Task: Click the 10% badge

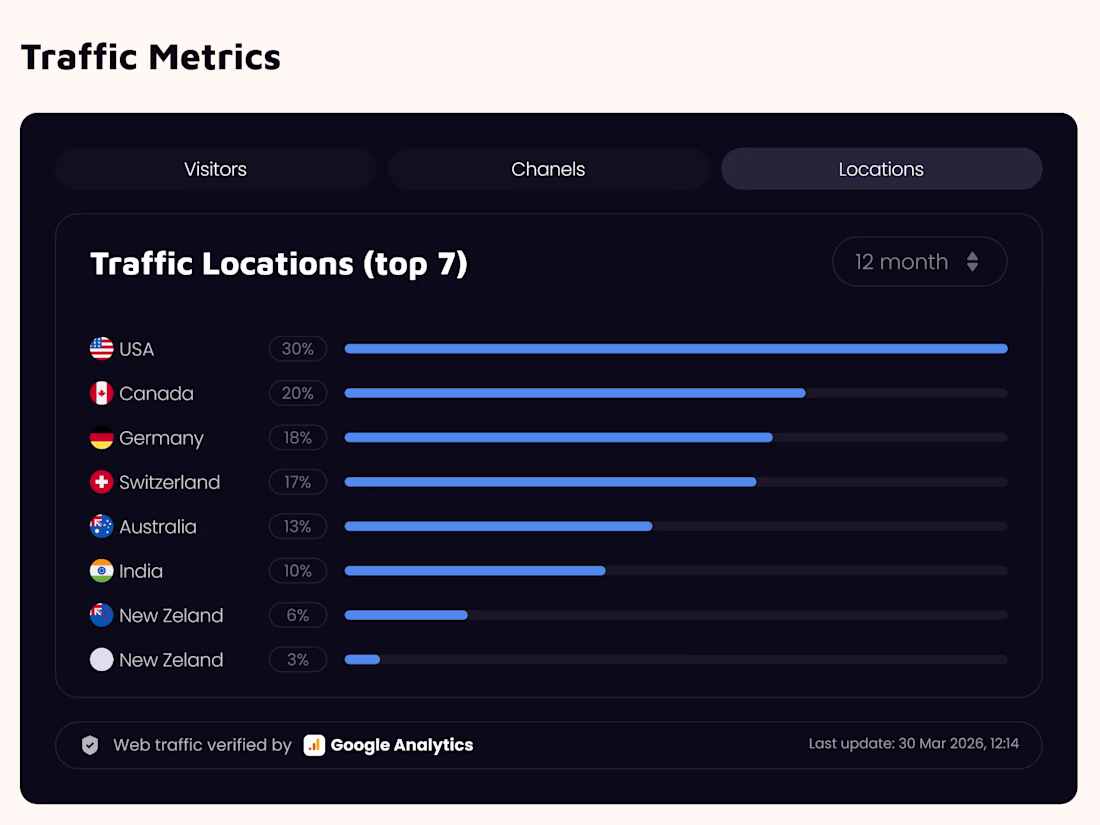Action: (298, 571)
